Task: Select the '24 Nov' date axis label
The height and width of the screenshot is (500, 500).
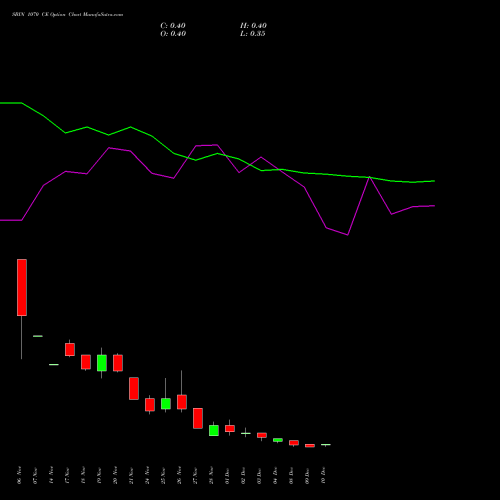Action: 147,475
